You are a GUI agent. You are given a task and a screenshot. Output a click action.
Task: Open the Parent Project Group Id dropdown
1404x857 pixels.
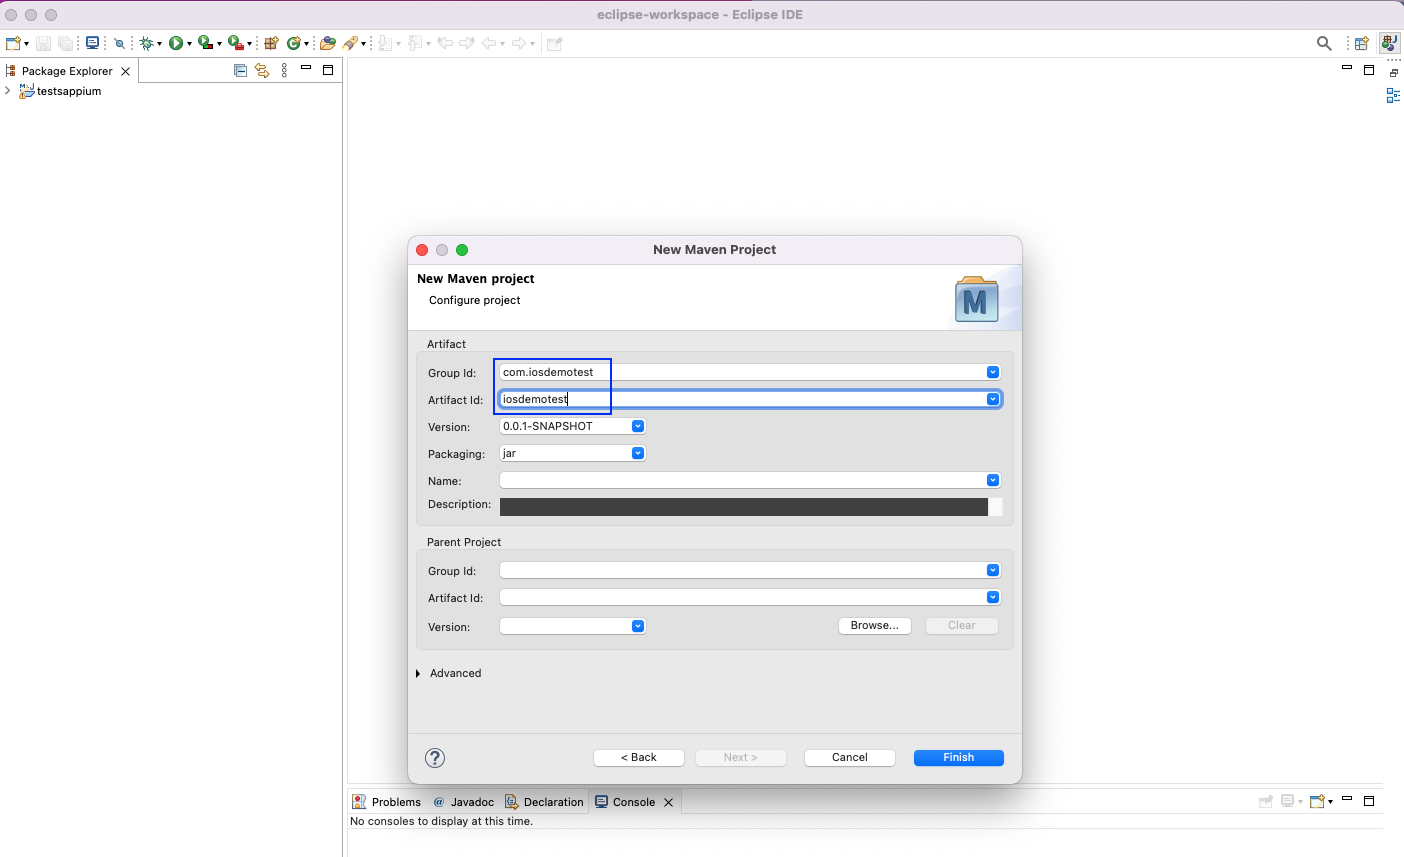coord(993,570)
